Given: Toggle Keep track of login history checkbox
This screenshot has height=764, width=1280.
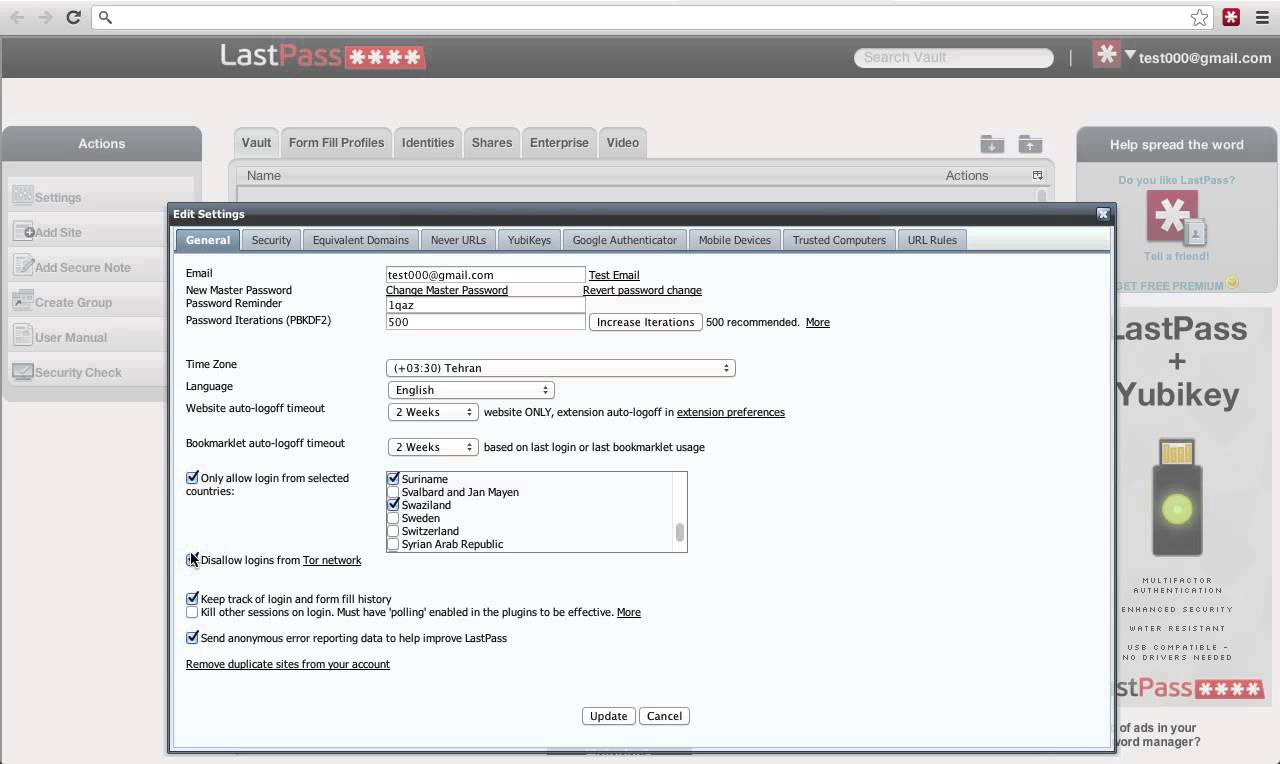Looking at the screenshot, I should coord(192,599).
